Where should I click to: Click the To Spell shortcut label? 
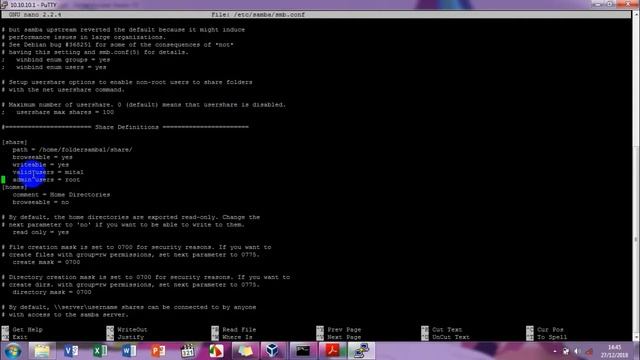coord(552,337)
